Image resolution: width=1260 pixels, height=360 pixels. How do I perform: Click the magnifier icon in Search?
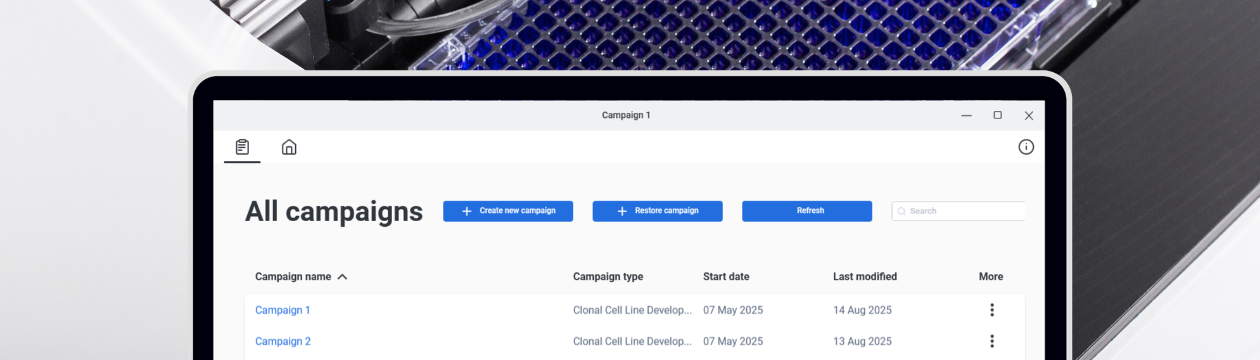click(x=901, y=212)
